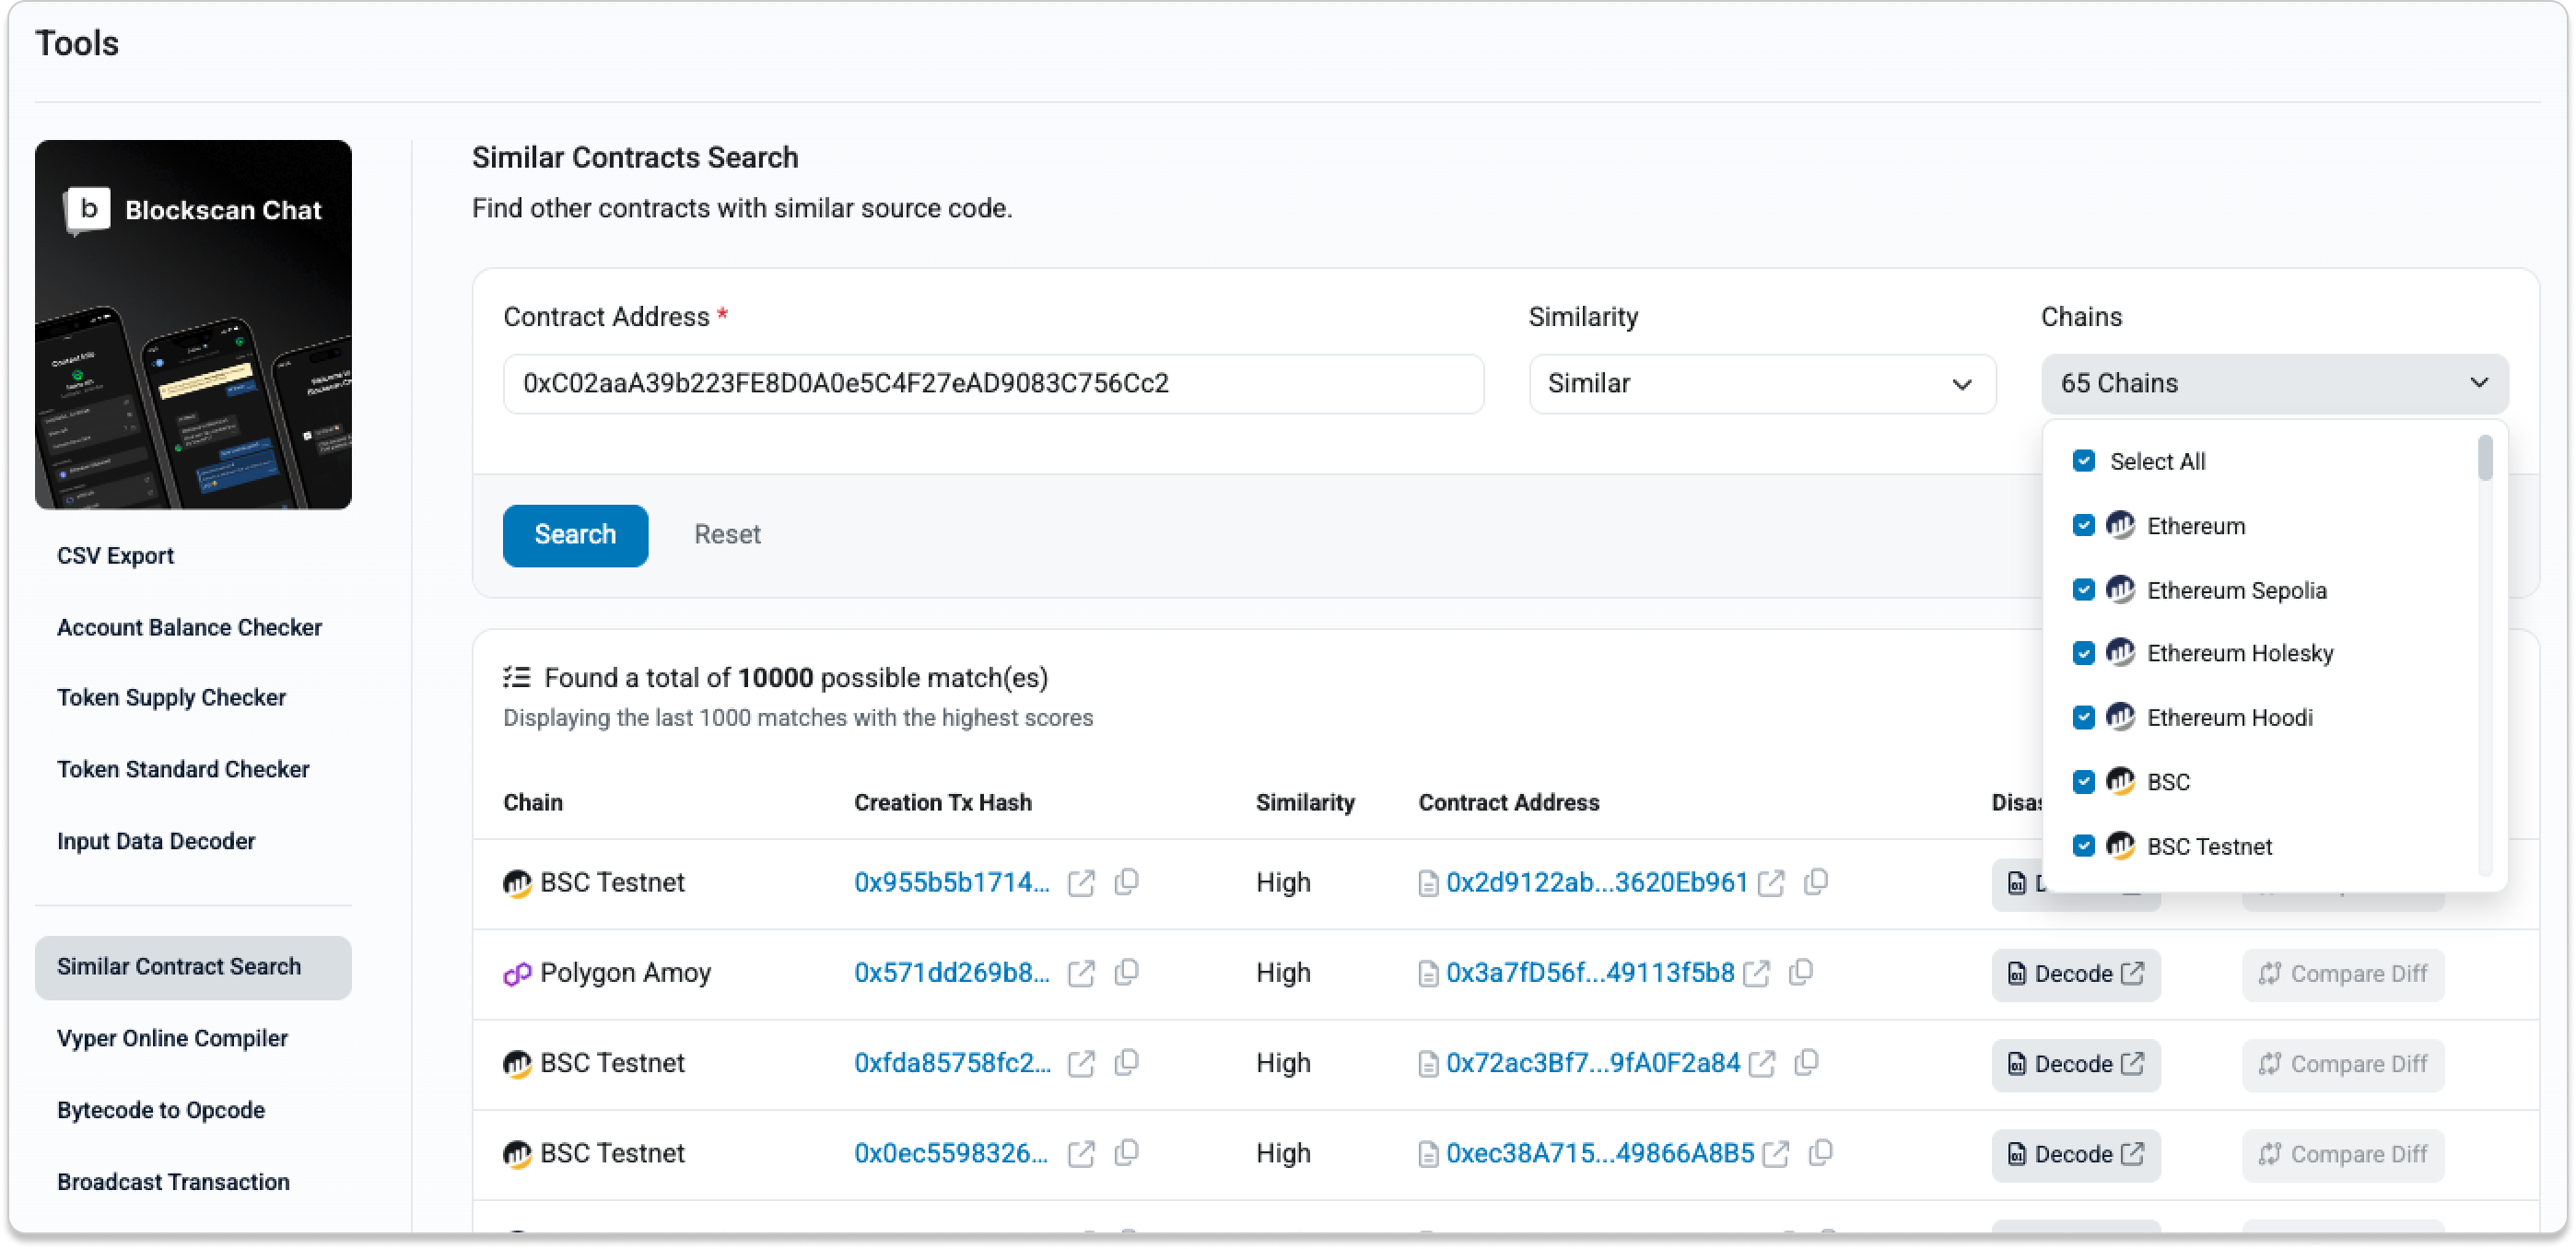
Task: Uncheck the Select All chains checkbox
Action: (2084, 461)
